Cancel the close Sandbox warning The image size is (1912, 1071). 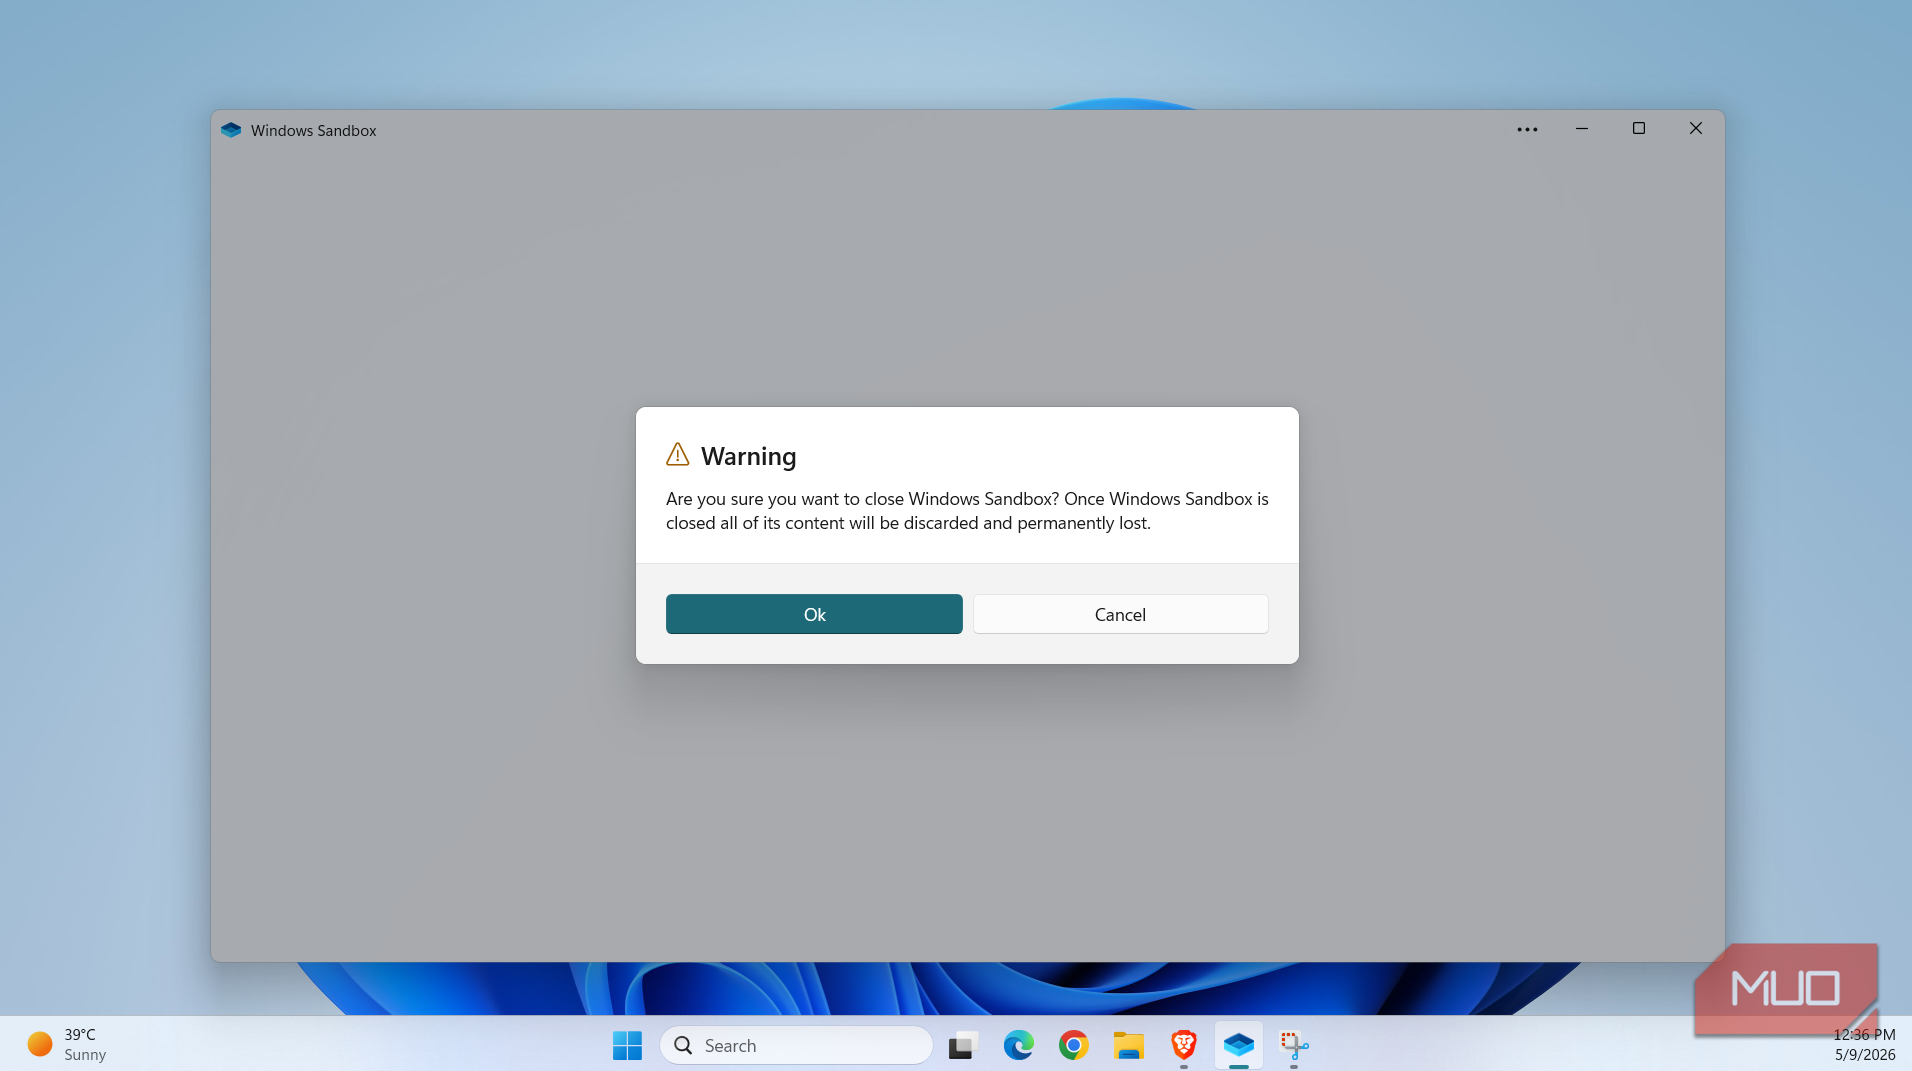(1120, 614)
